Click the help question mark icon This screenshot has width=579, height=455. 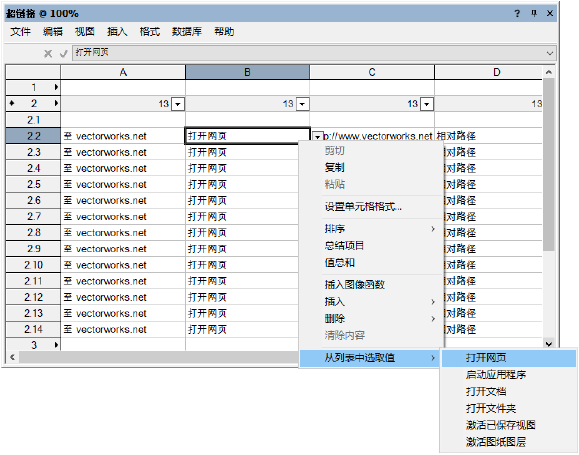pyautogui.click(x=517, y=14)
